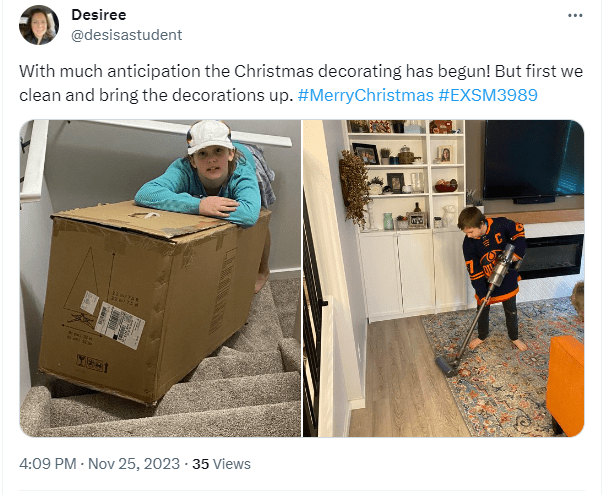603x495 pixels.
Task: Open the #MerryChristmas hashtag
Action: [366, 95]
